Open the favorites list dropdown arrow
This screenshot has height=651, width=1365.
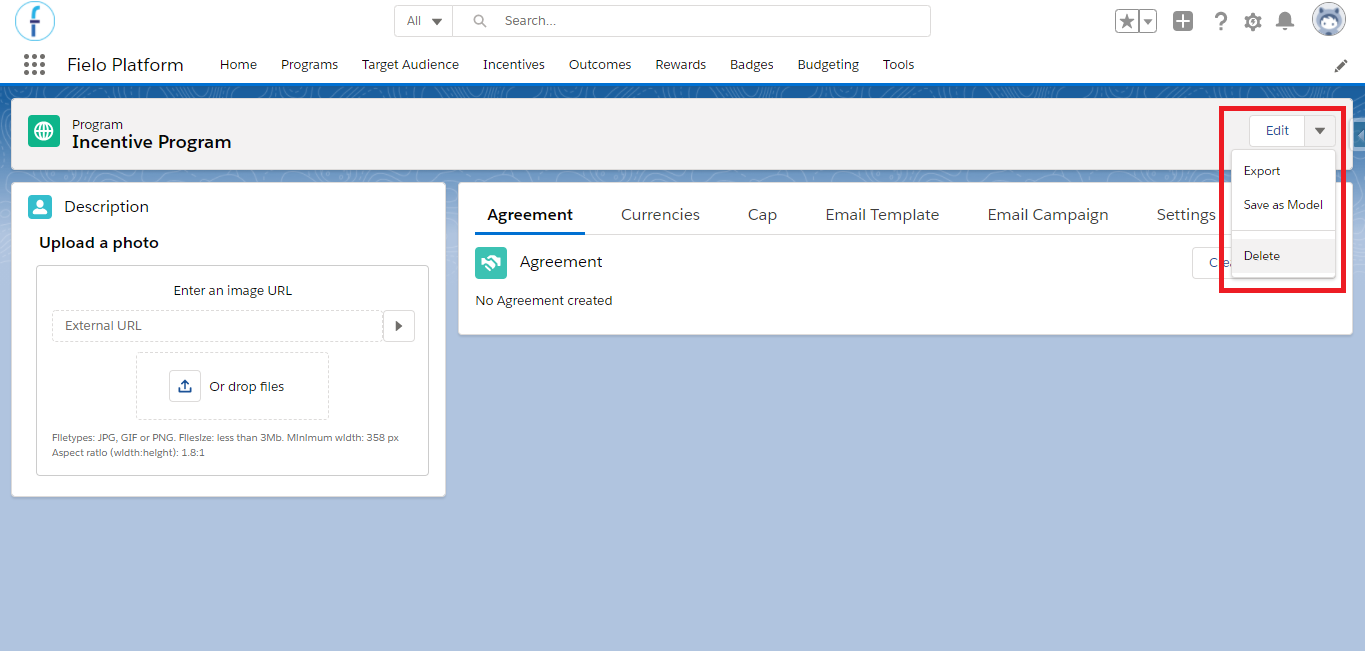click(x=1148, y=21)
